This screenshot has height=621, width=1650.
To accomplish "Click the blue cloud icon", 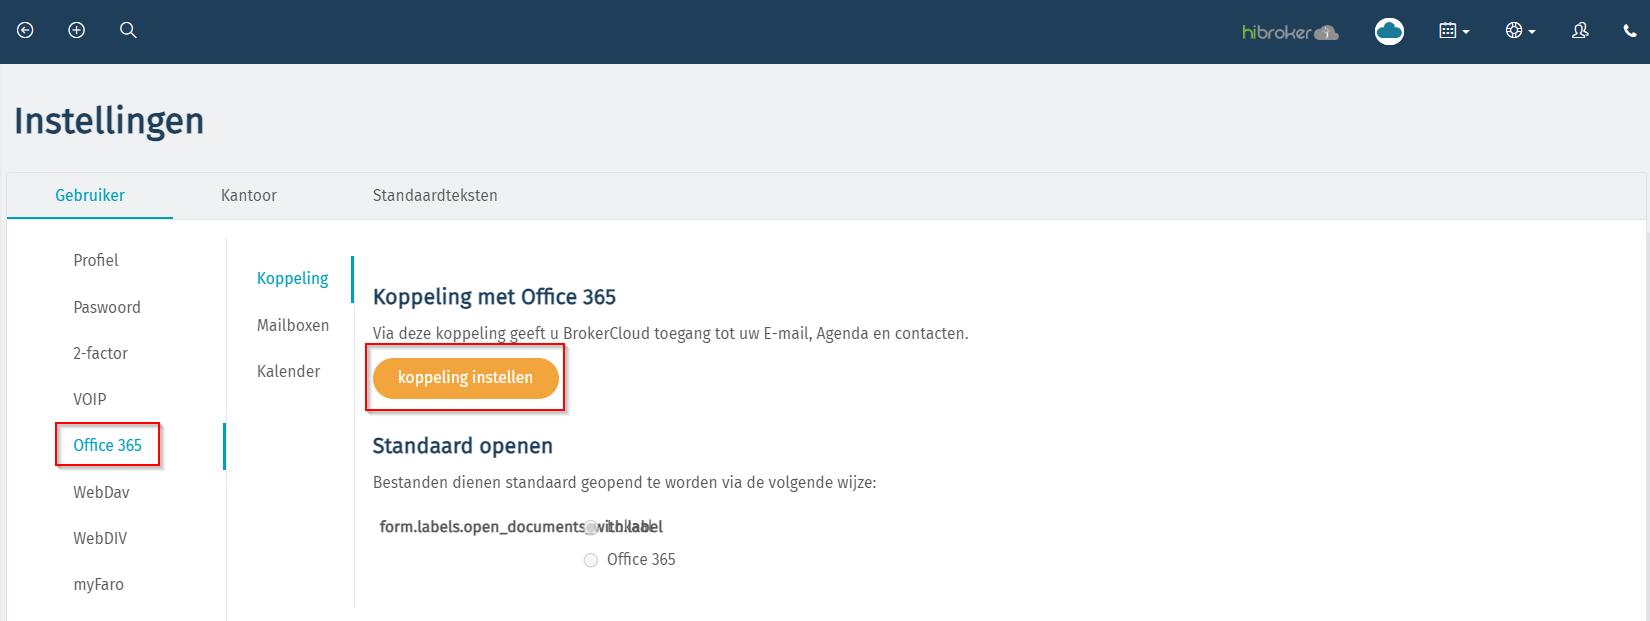I will pyautogui.click(x=1389, y=32).
